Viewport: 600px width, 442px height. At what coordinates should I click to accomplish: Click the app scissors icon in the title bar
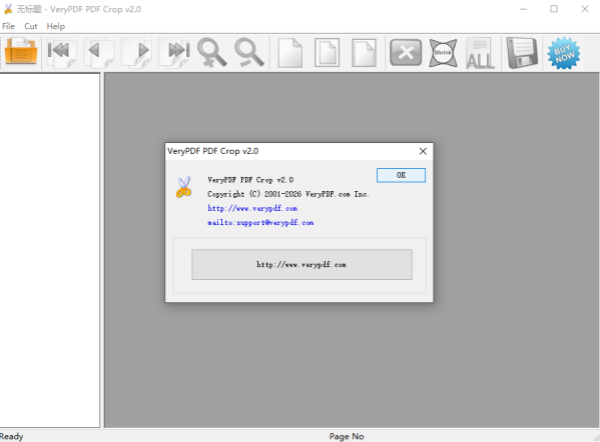point(8,9)
